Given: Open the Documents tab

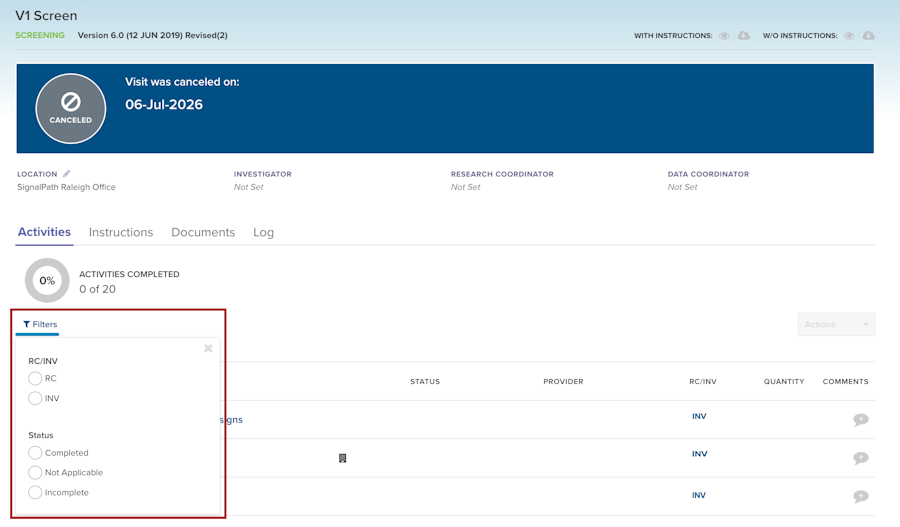Looking at the screenshot, I should pyautogui.click(x=203, y=232).
